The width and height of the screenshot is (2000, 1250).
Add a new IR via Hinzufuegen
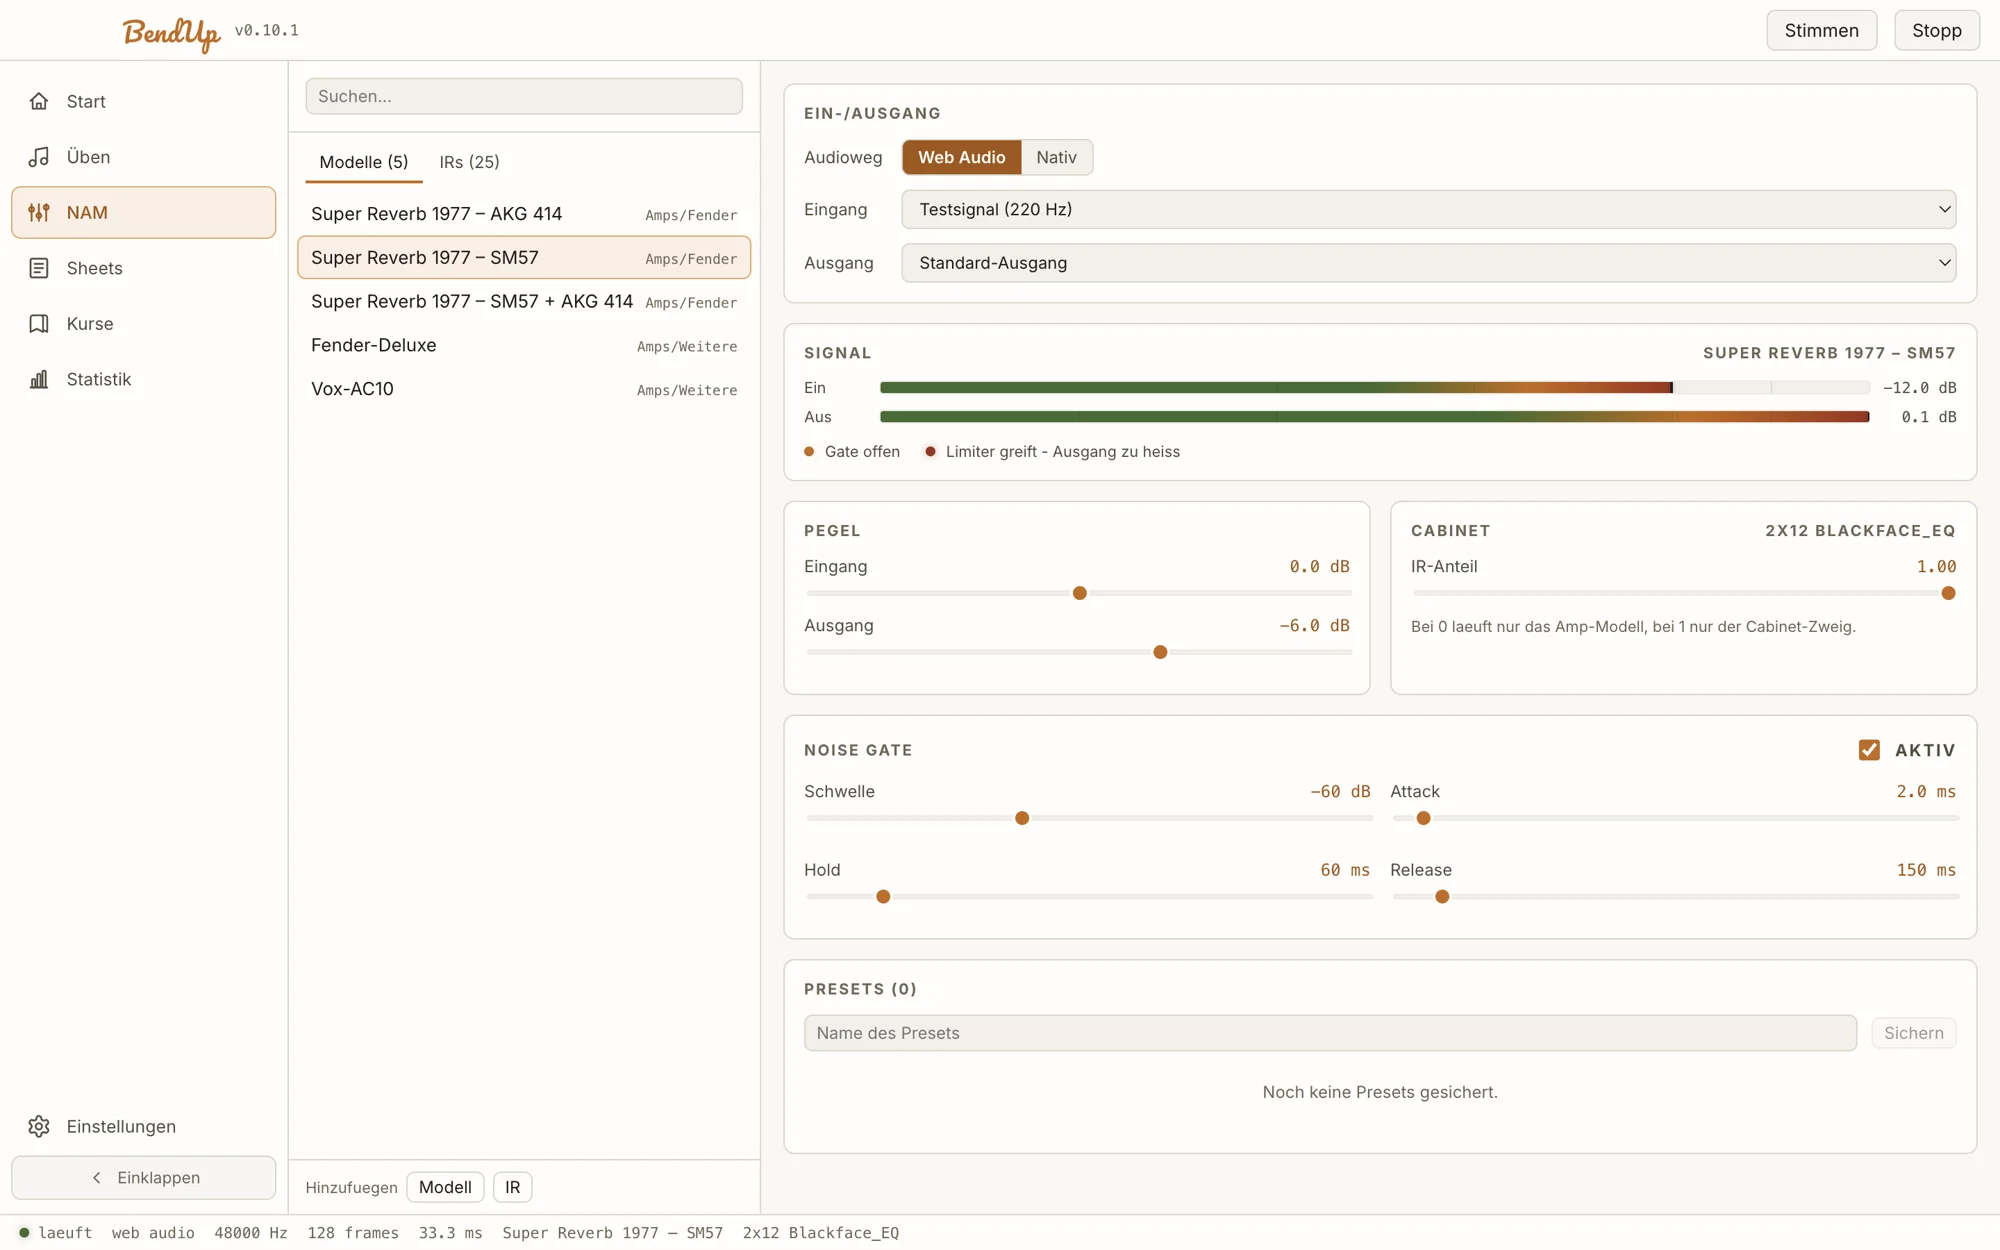(512, 1187)
